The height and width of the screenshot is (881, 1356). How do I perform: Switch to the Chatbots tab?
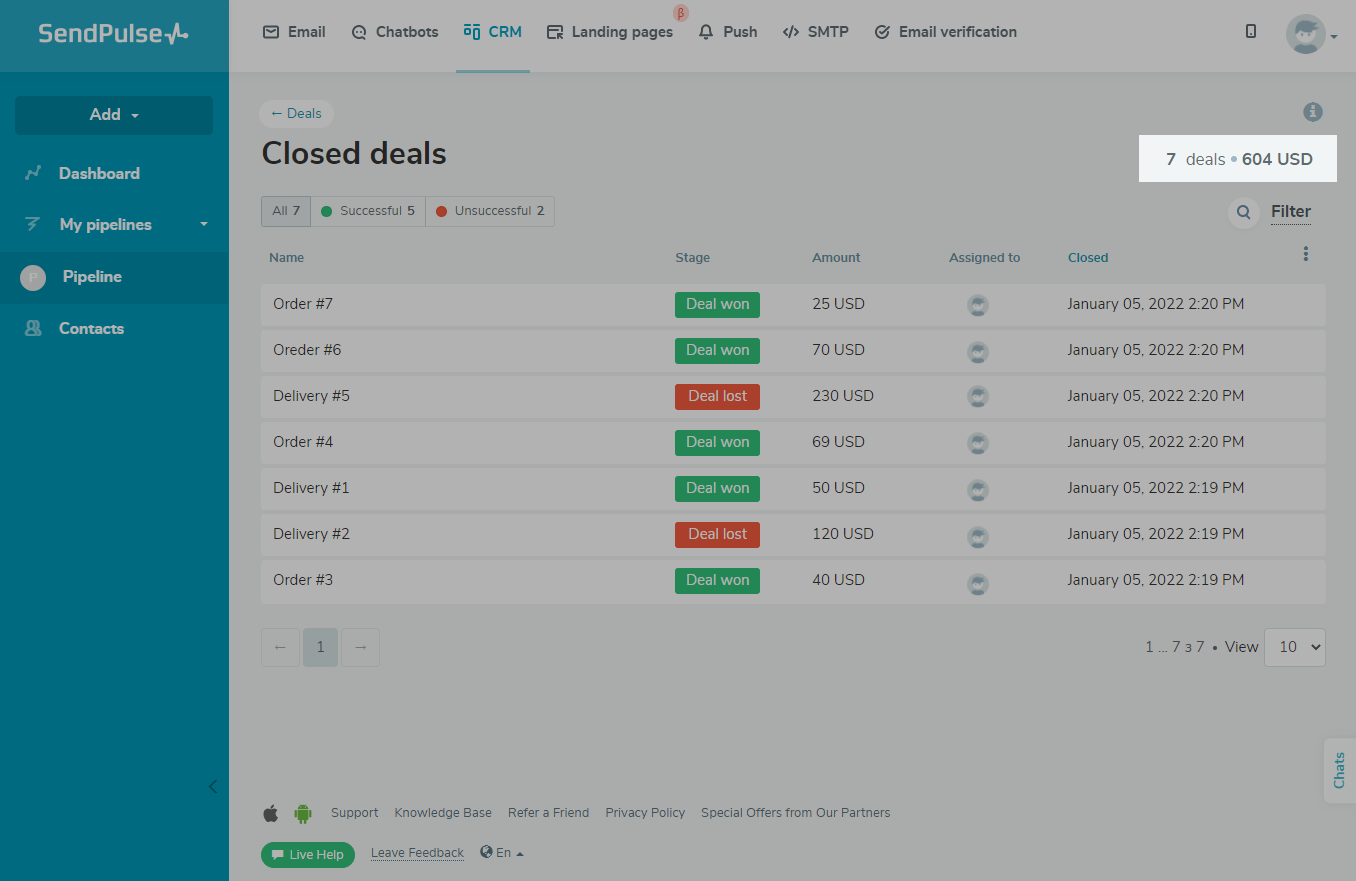[x=395, y=32]
